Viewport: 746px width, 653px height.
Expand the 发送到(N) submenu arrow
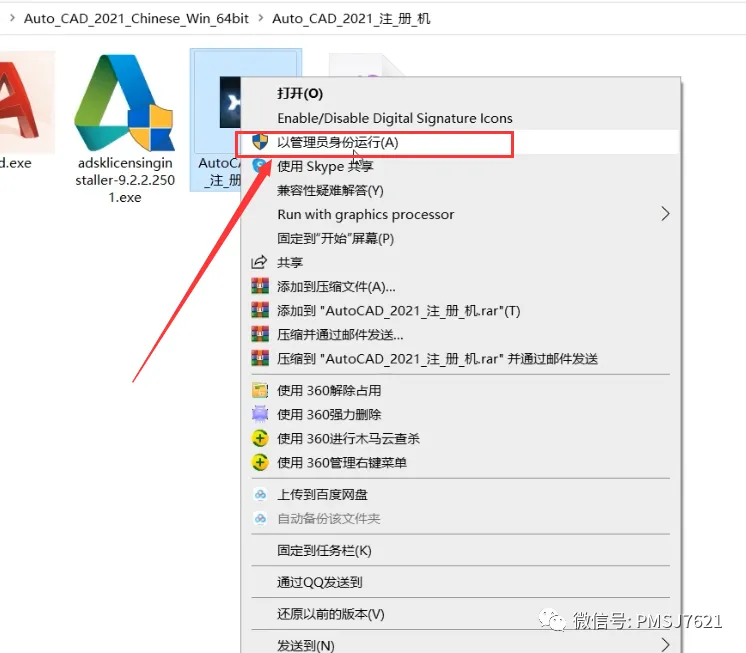click(665, 645)
